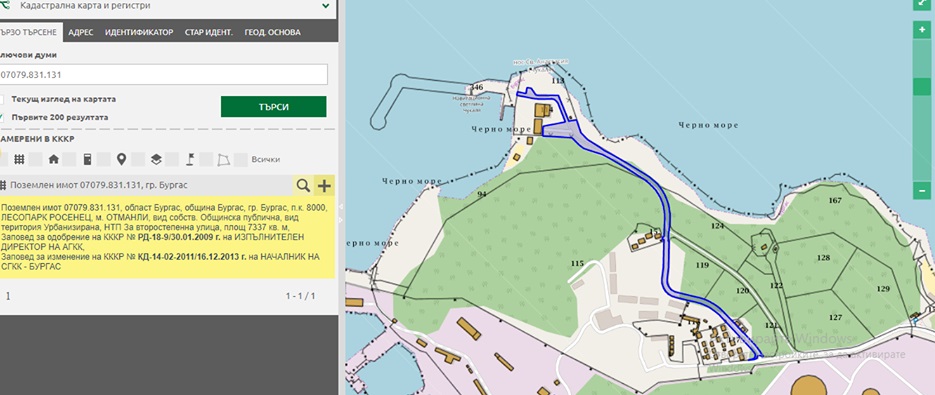Click the keywords field containing 07079.831.131
Image resolution: width=935 pixels, height=395 pixels.
tap(163, 75)
